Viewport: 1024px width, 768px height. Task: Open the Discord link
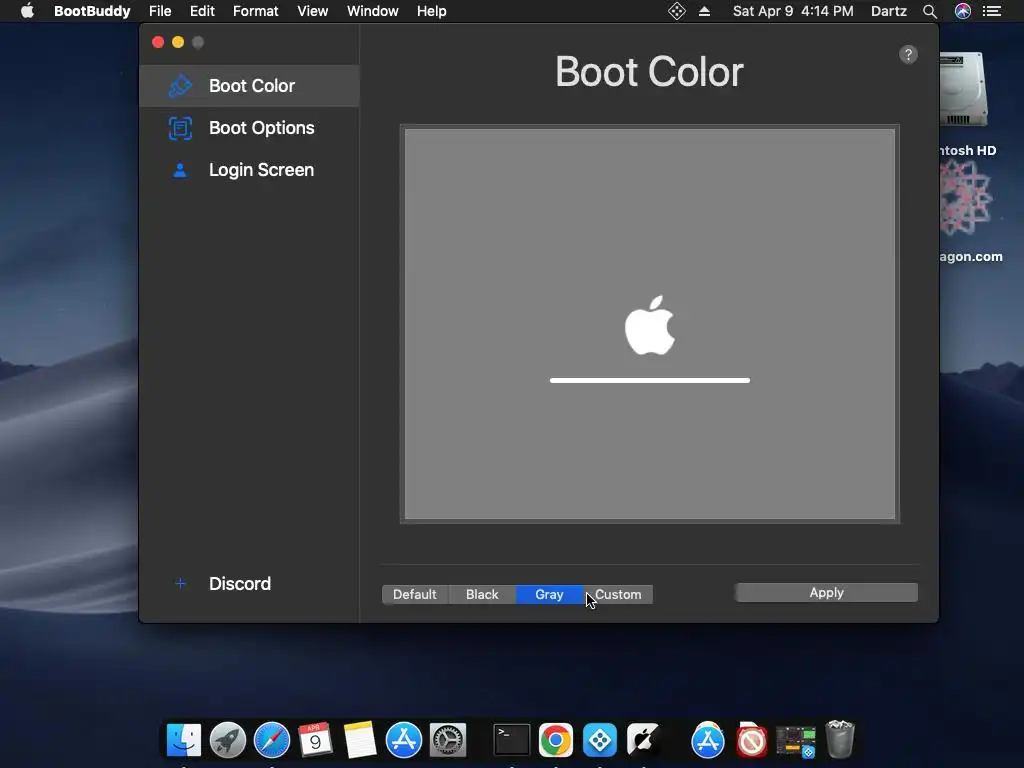click(240, 583)
